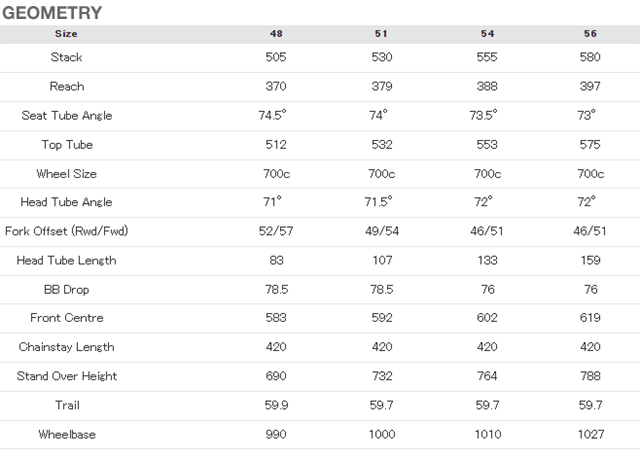
Task: Click the Head Tube Length label
Action: (67, 261)
